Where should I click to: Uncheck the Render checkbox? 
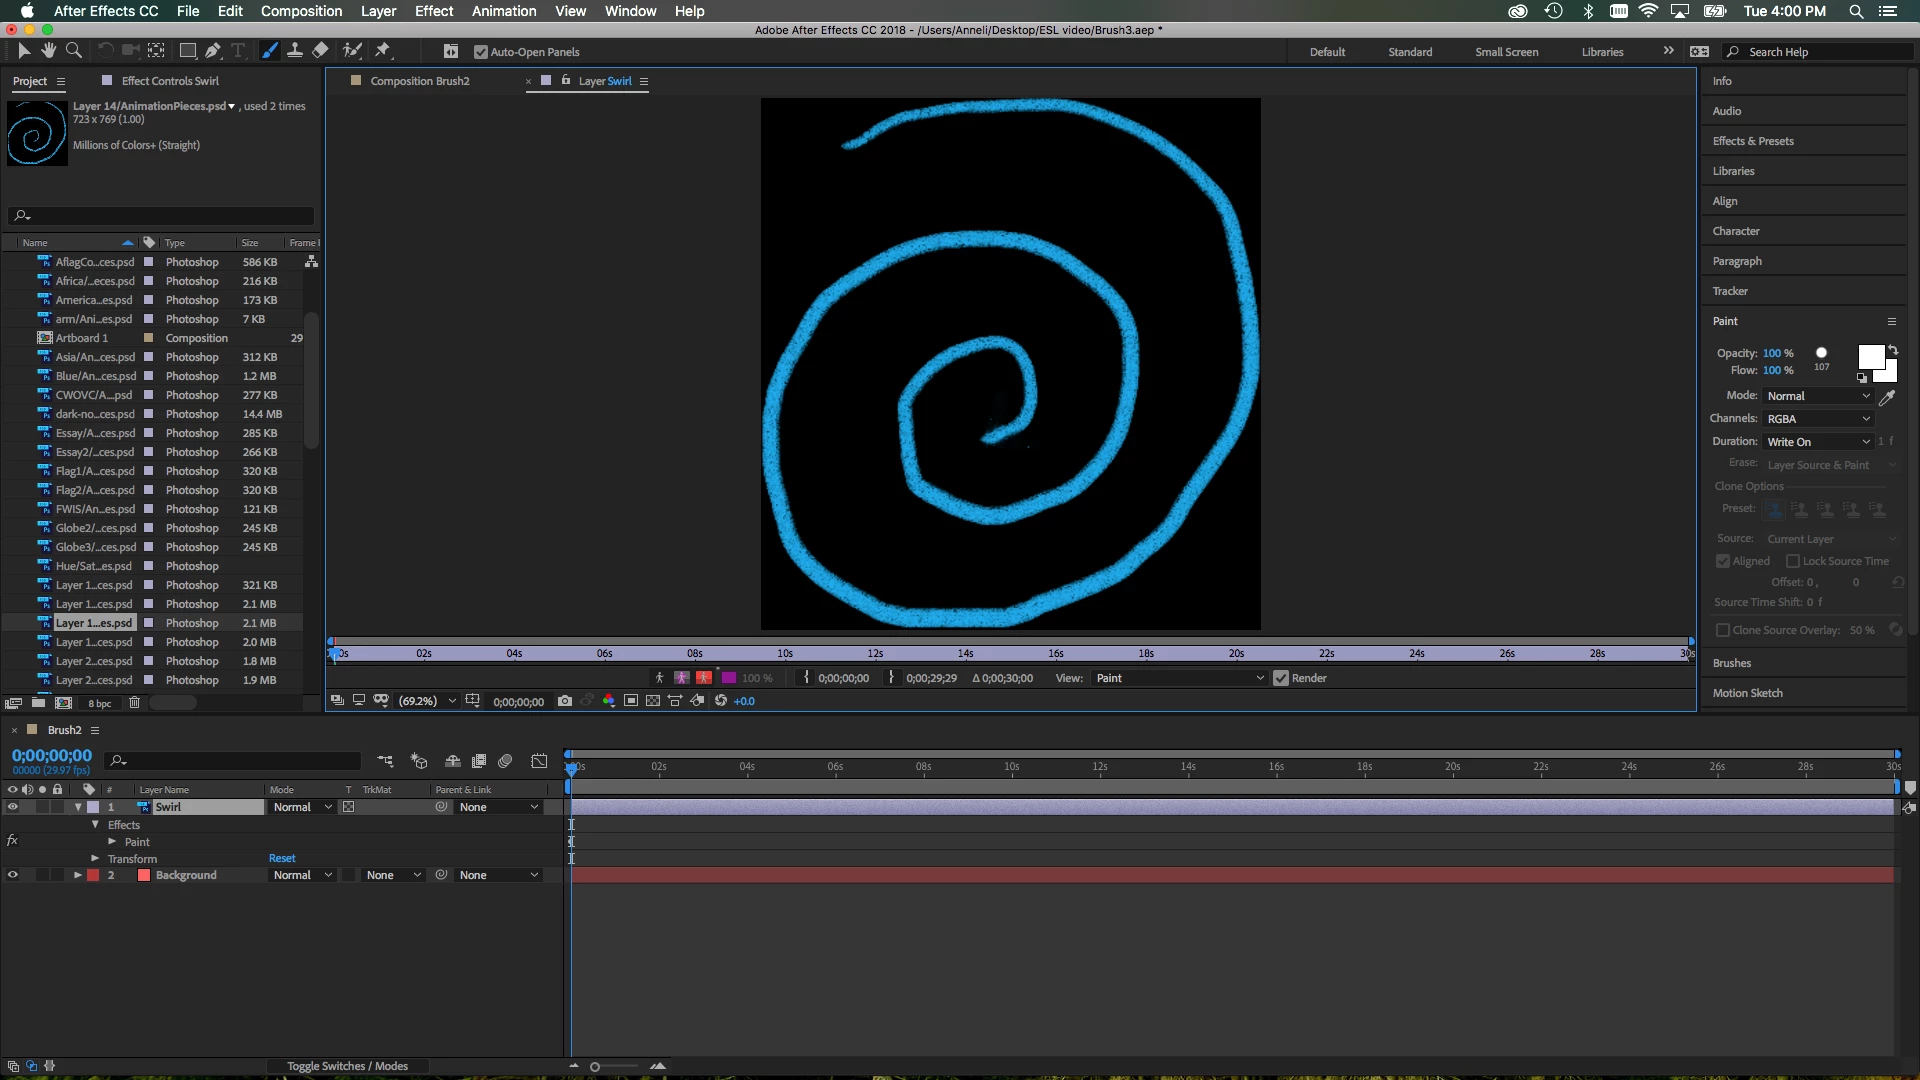point(1281,678)
